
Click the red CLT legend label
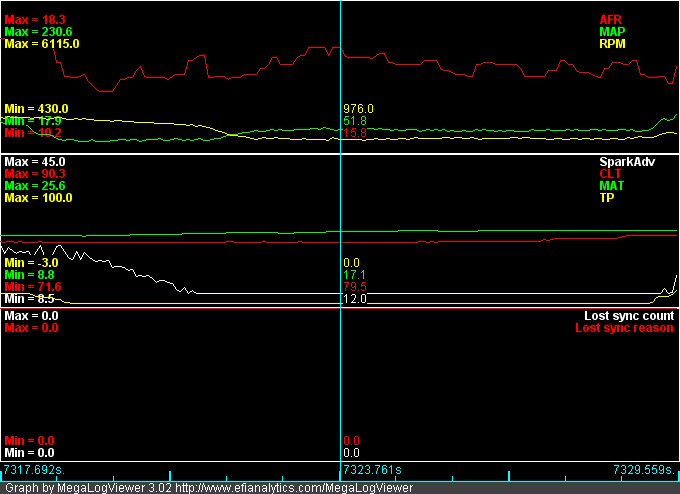(x=612, y=173)
